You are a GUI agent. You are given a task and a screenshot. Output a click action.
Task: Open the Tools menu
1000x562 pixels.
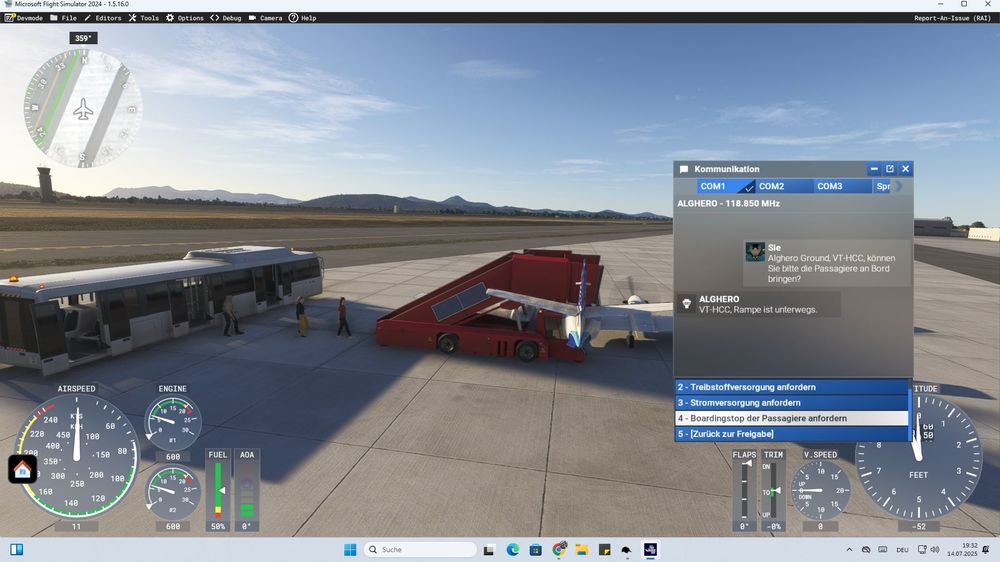[x=143, y=18]
